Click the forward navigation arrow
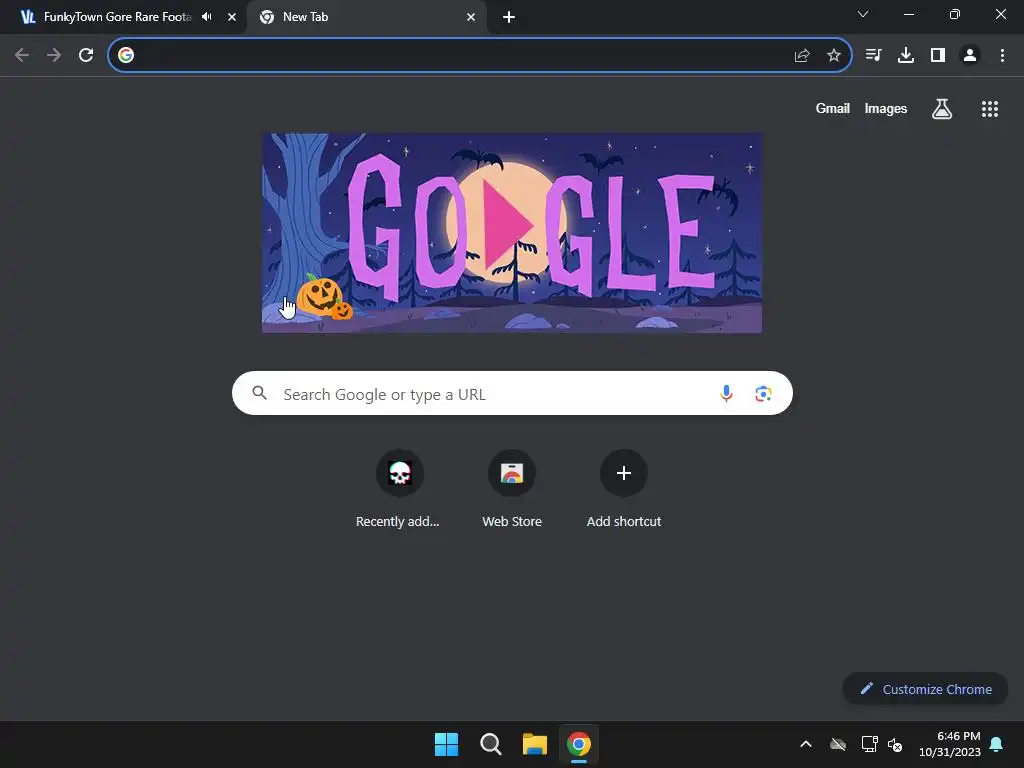 (x=54, y=56)
